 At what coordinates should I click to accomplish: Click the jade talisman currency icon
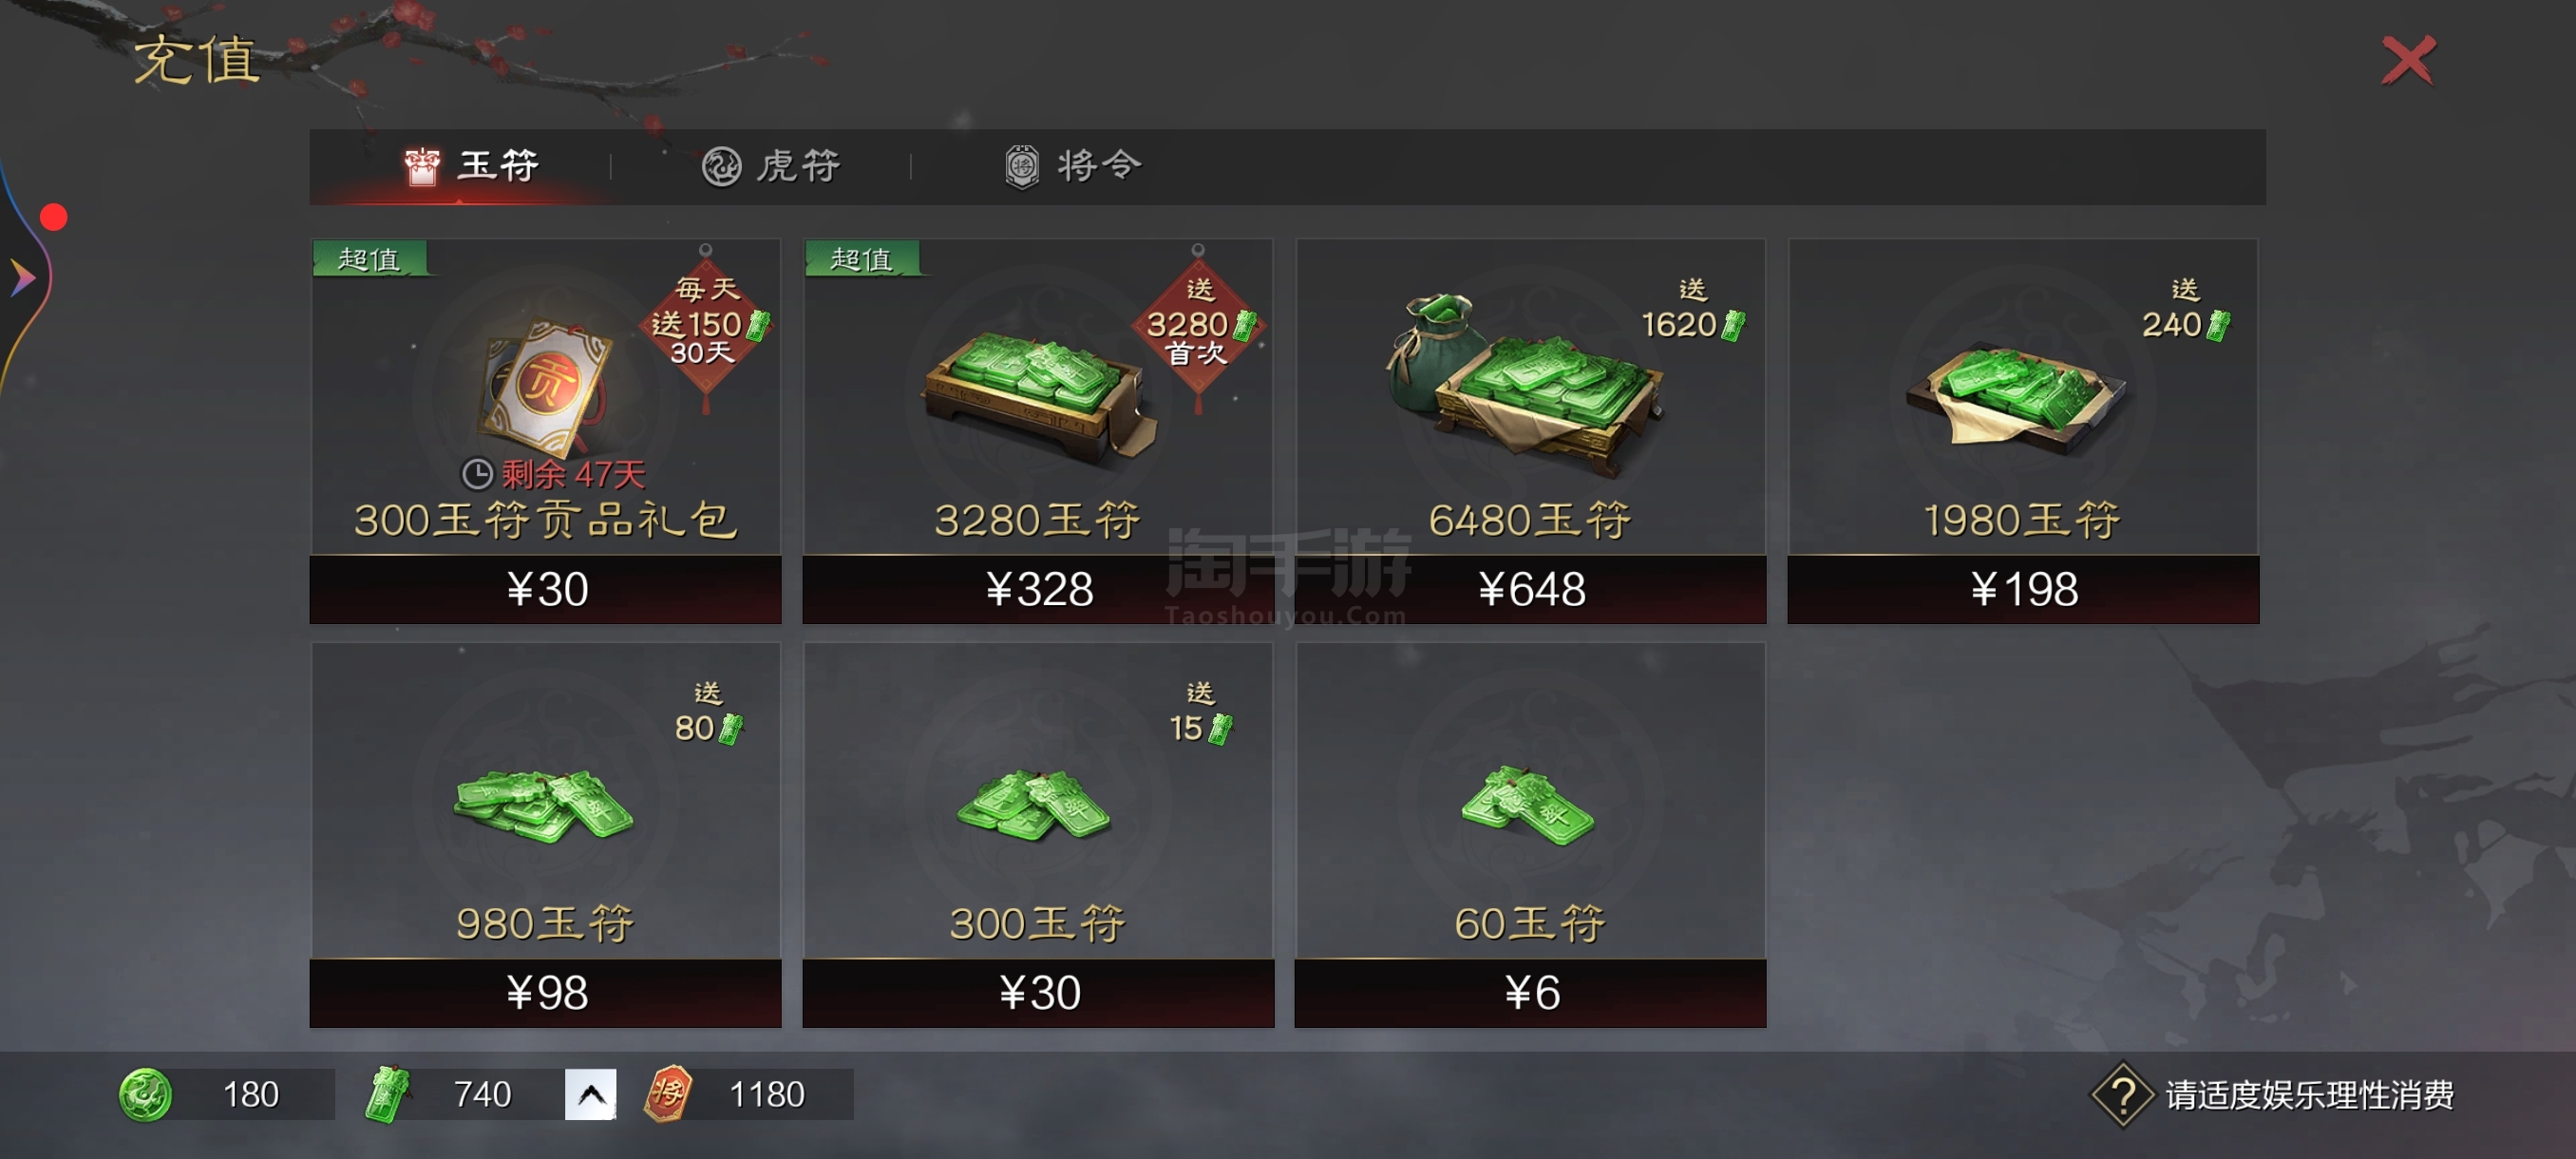pos(387,1094)
